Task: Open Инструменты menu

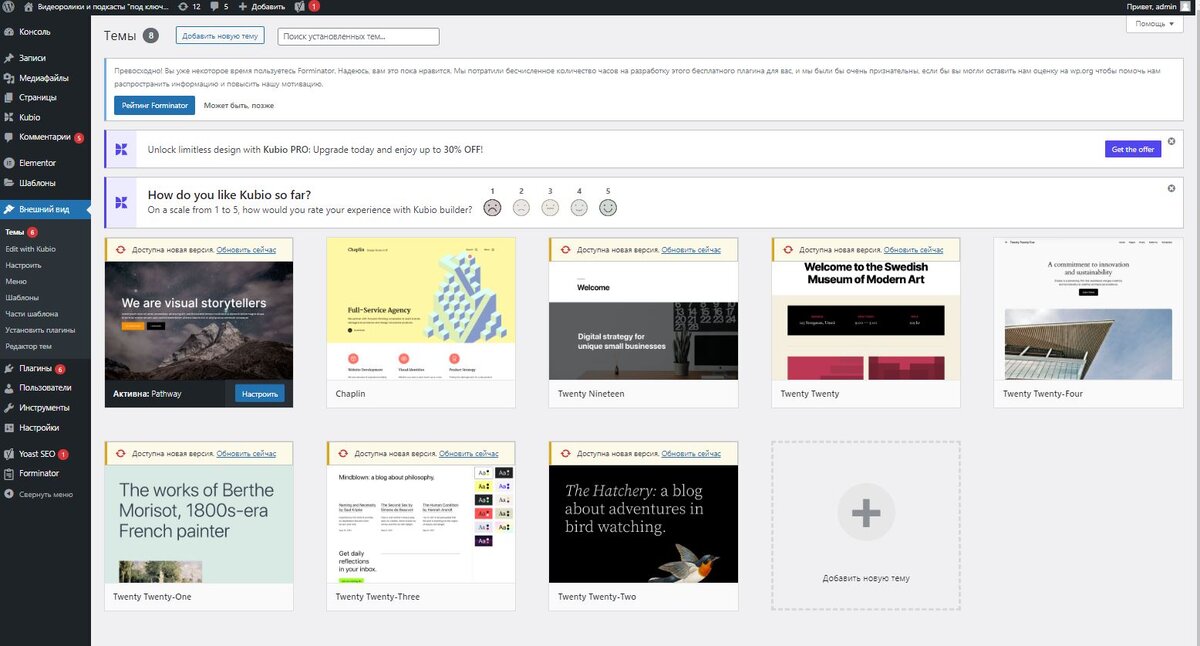Action: [45, 408]
